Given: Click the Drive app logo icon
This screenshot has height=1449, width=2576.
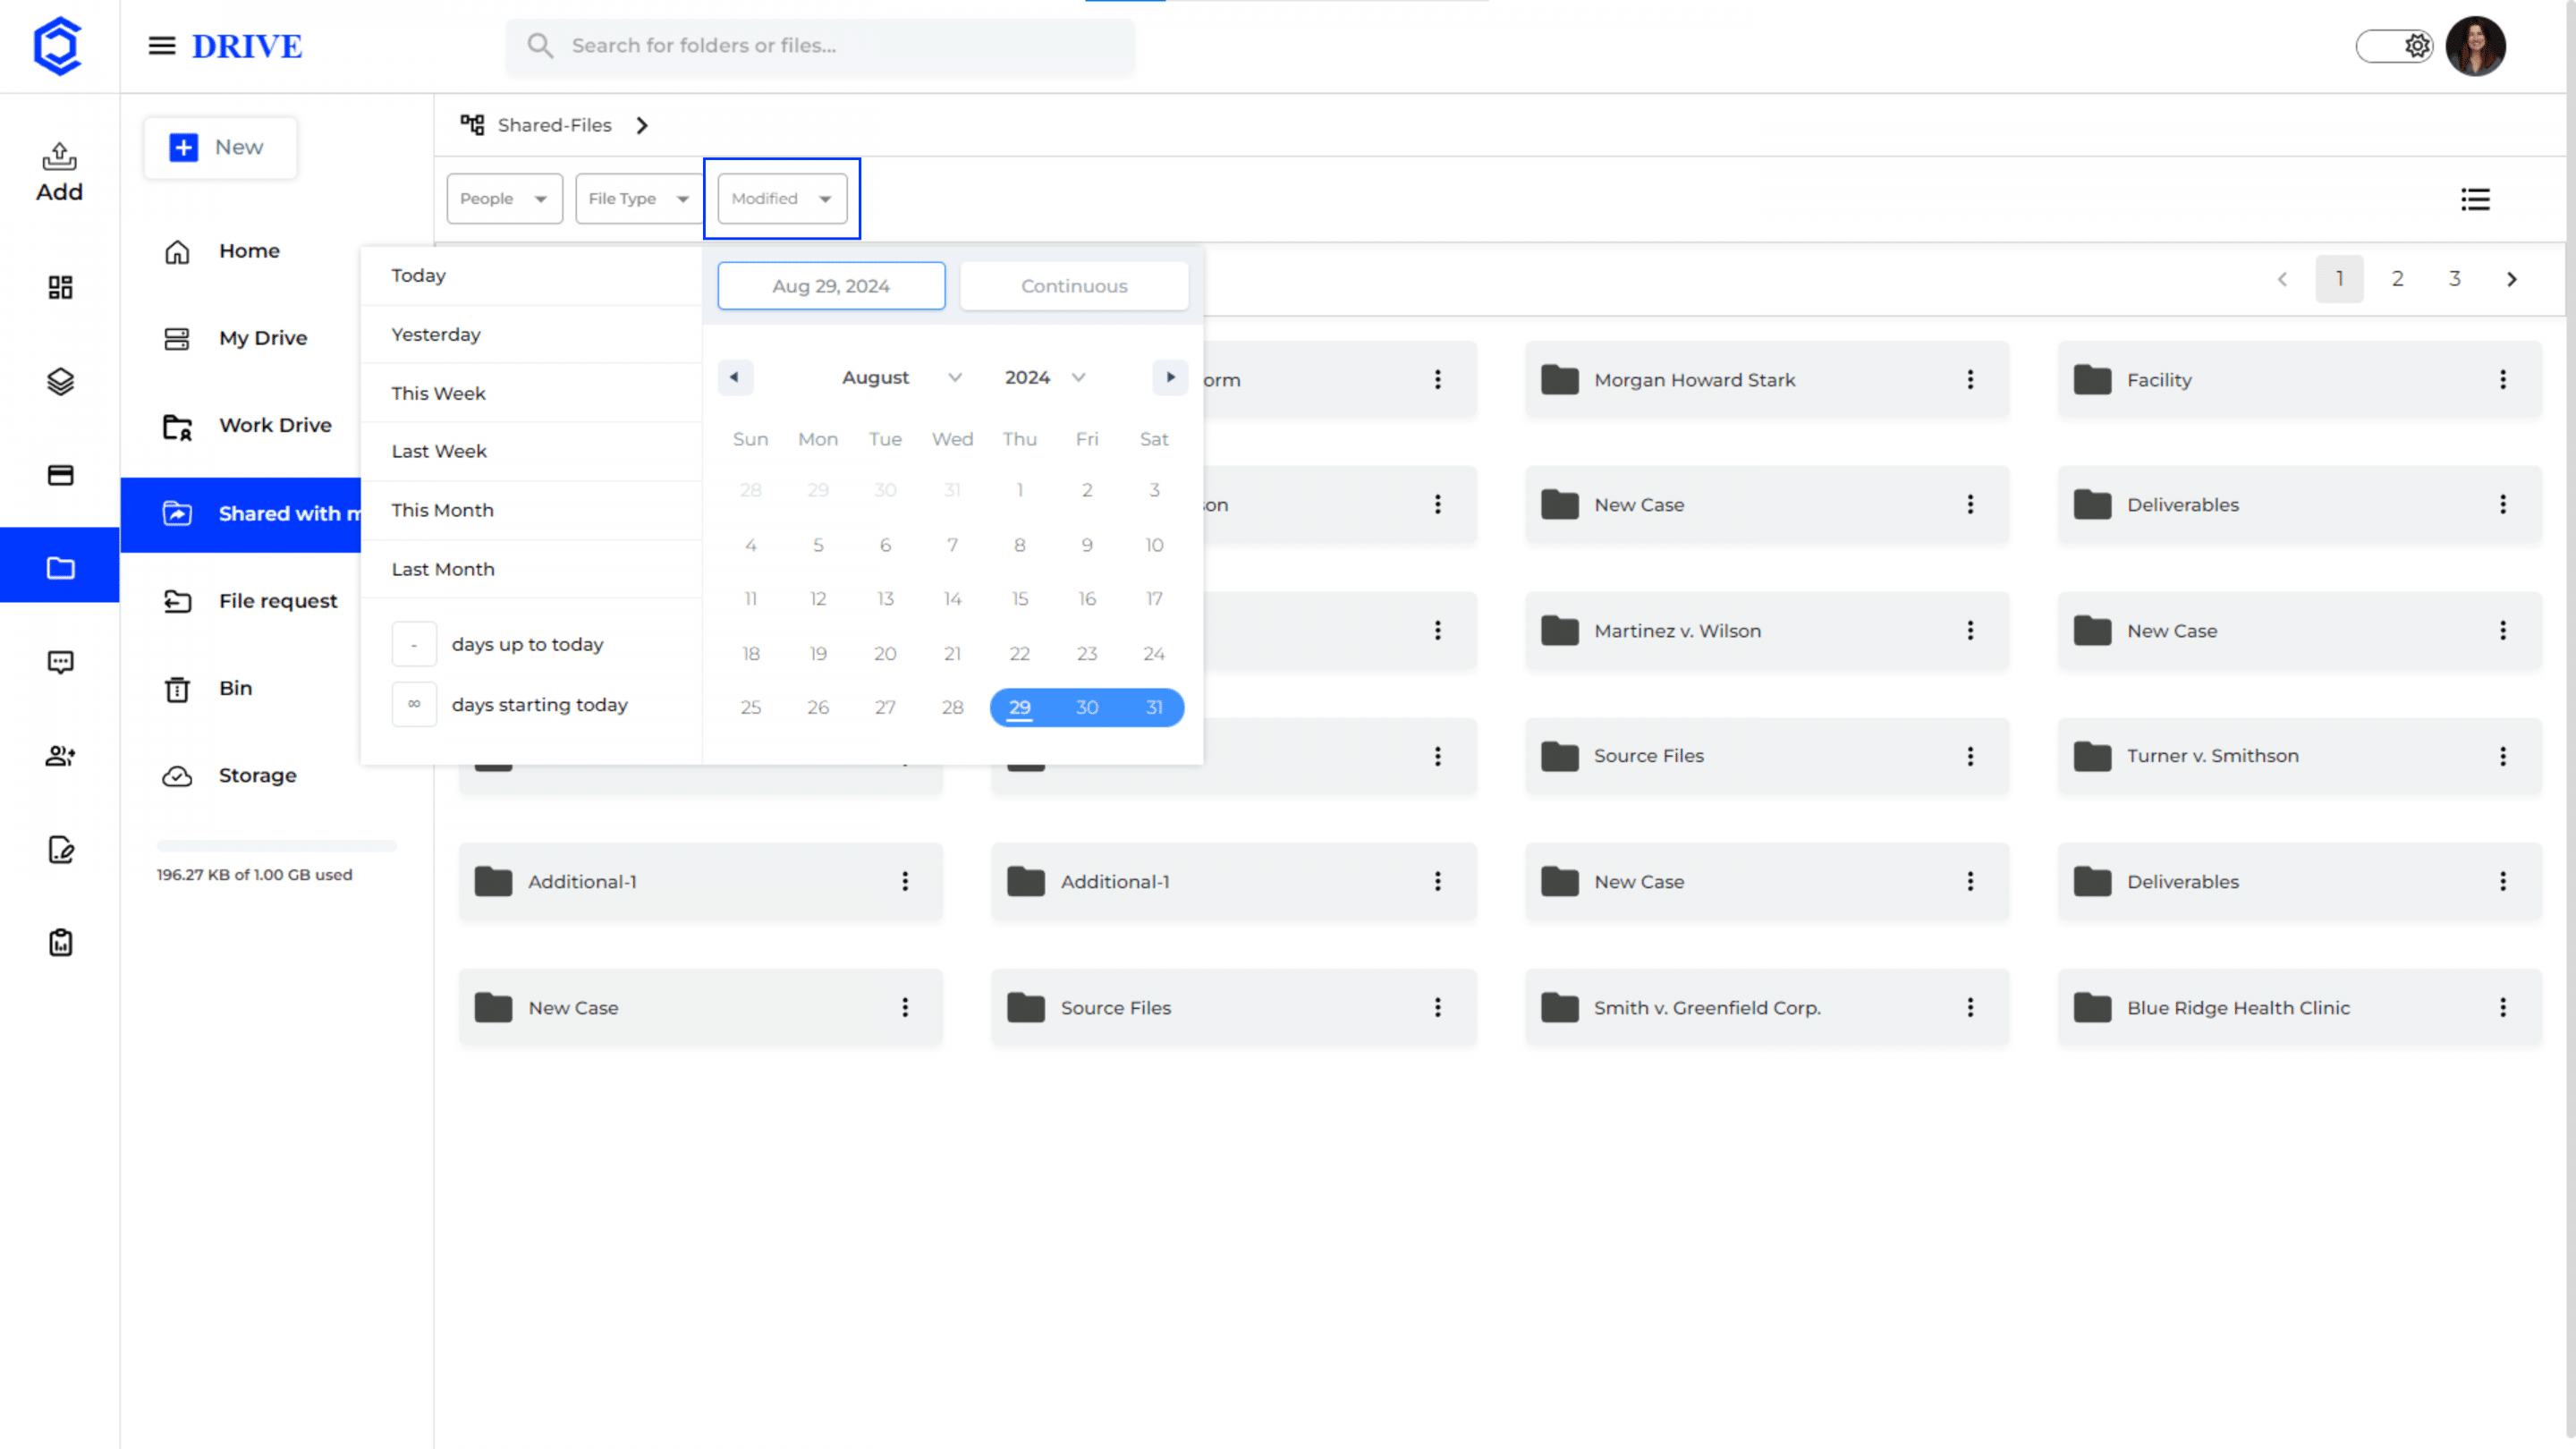Looking at the screenshot, I should click(x=58, y=45).
